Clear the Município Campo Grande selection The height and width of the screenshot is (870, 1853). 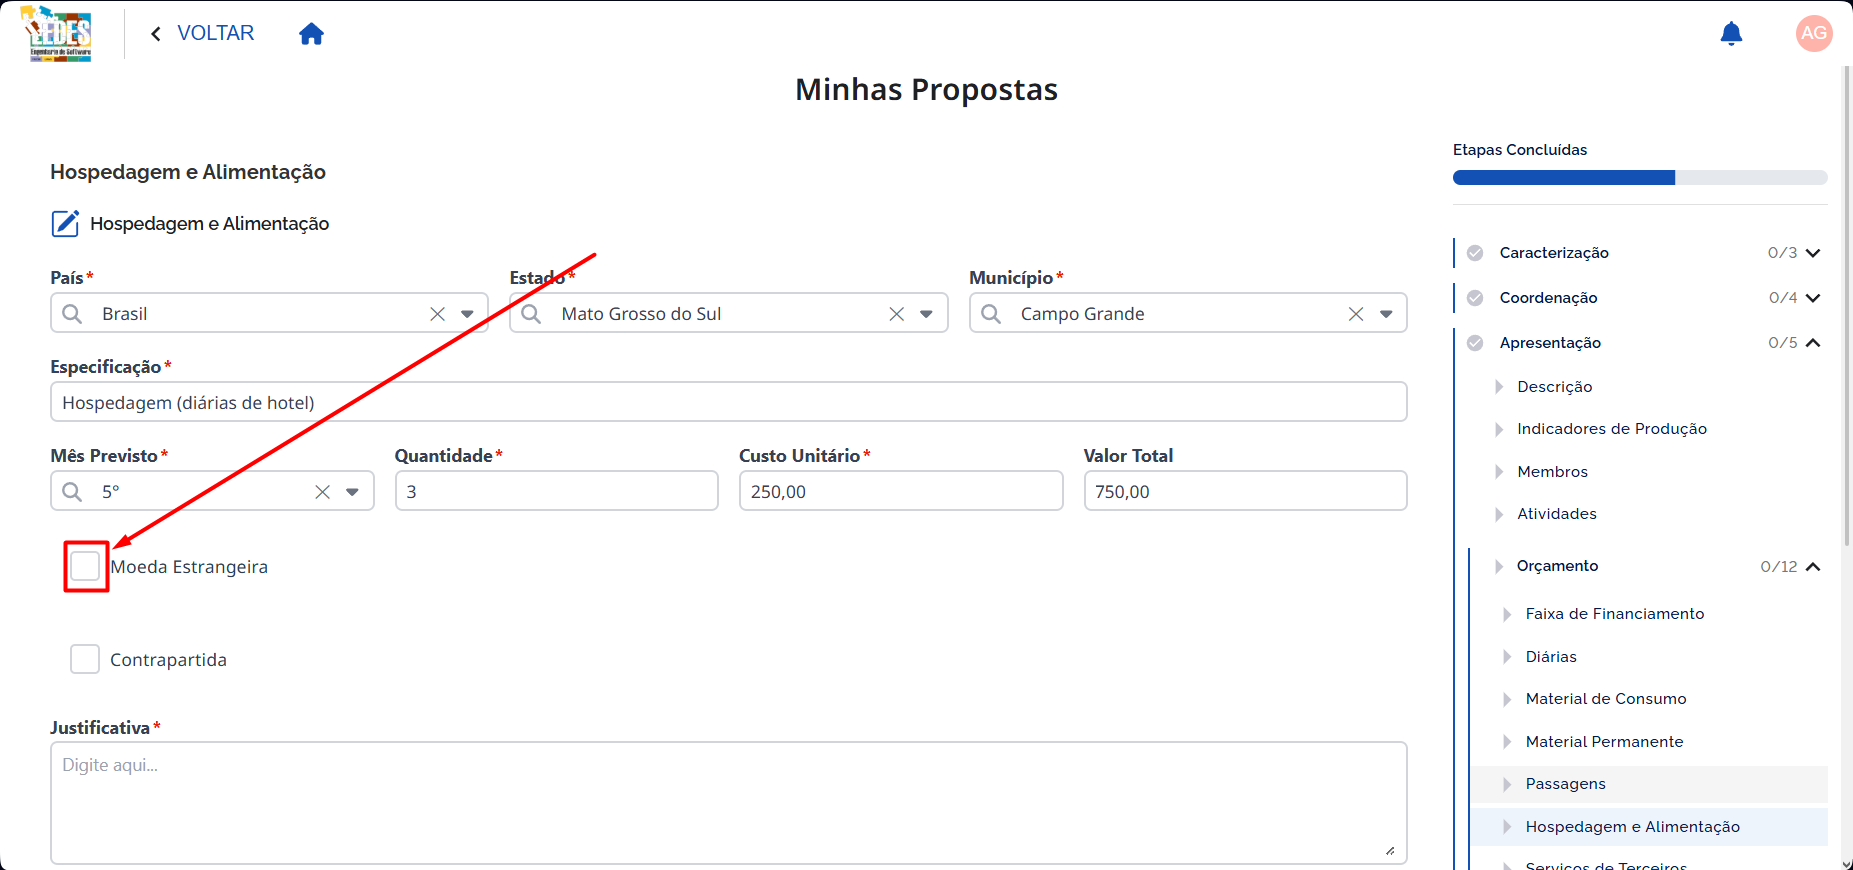(x=1356, y=314)
